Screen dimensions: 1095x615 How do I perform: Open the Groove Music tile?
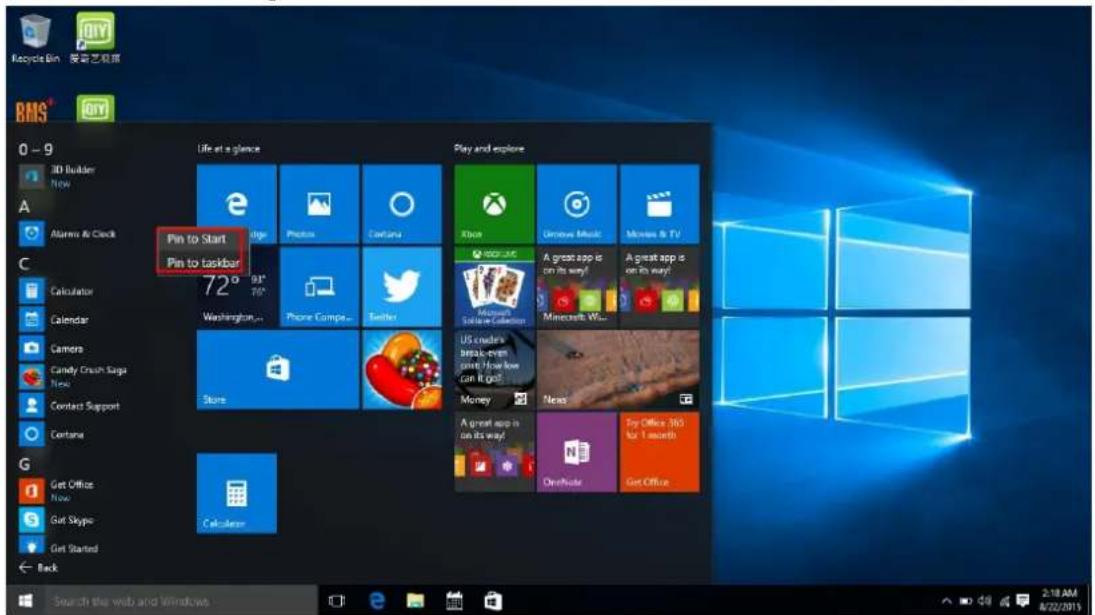[x=577, y=204]
